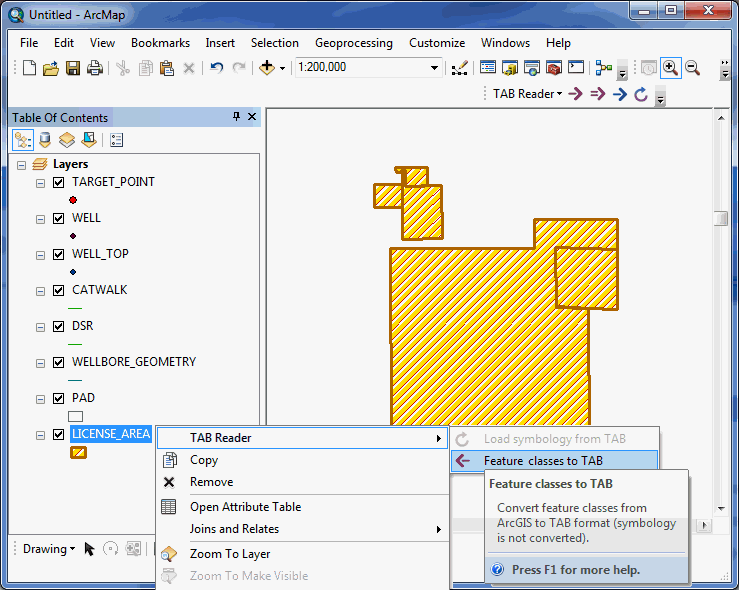Click the Paste clipboard icon
Screen dimensions: 739x590
tap(167, 68)
